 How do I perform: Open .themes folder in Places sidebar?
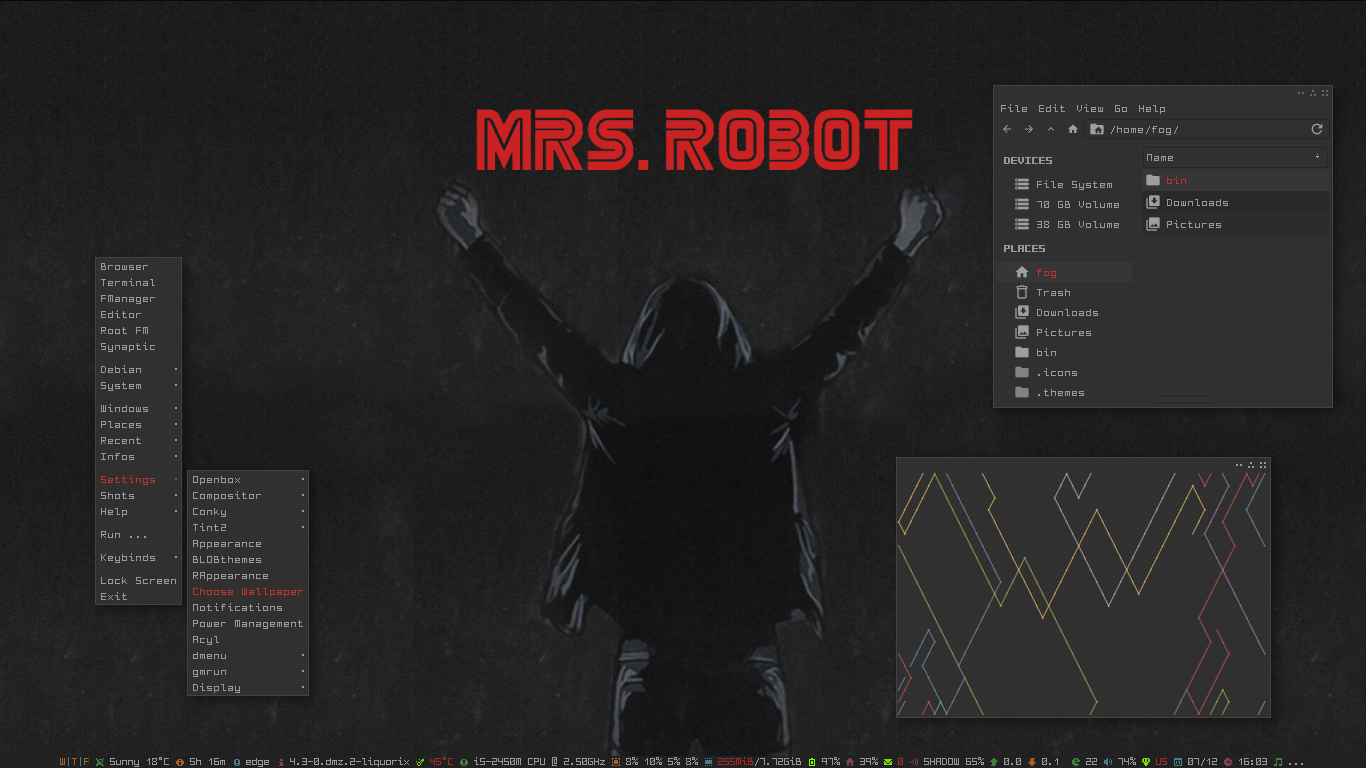1060,393
